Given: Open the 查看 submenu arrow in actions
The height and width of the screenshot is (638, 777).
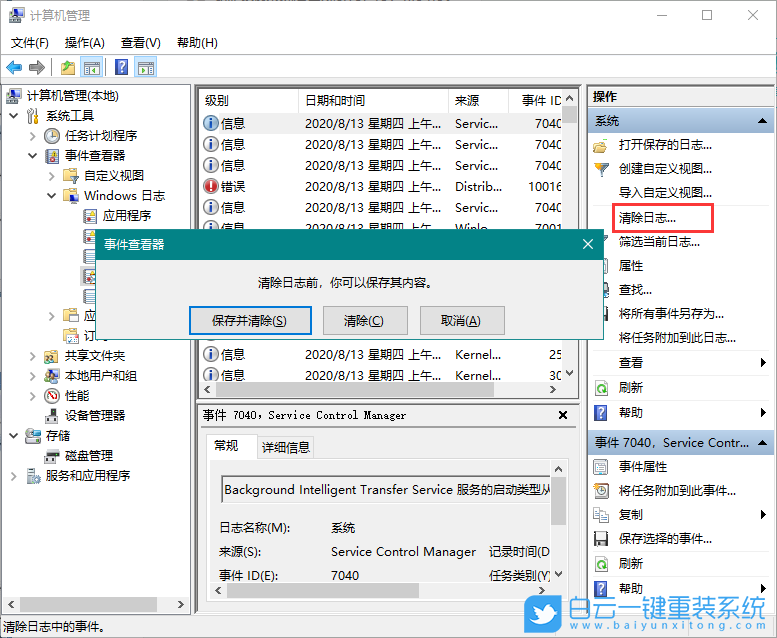Looking at the screenshot, I should [763, 363].
